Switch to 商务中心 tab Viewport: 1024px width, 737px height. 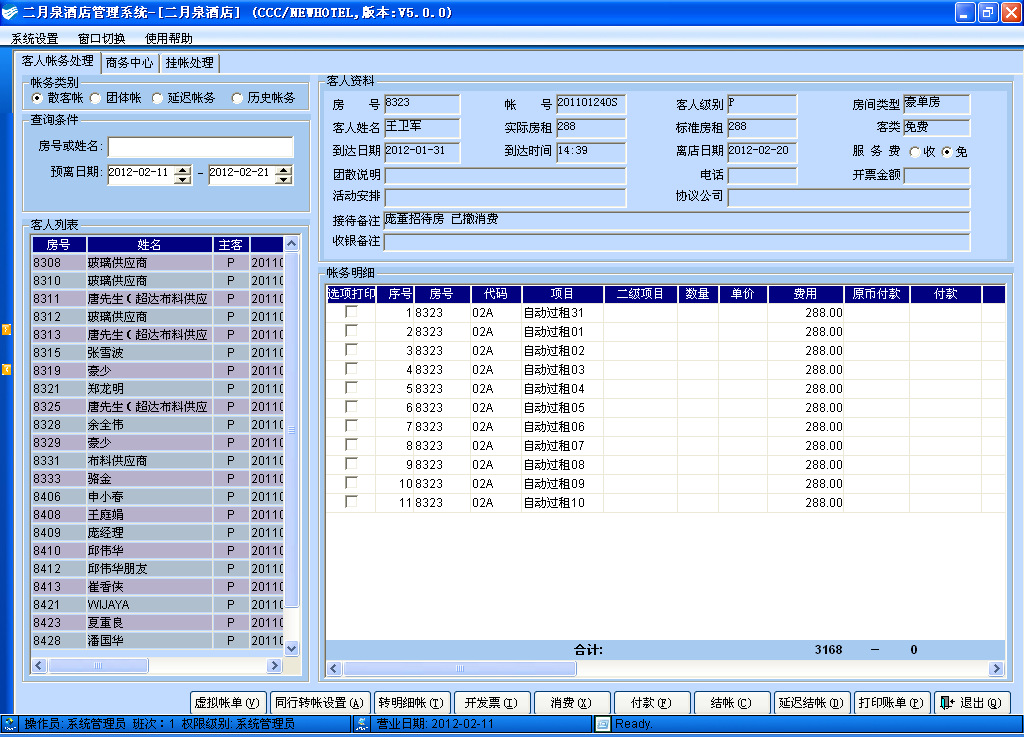129,63
